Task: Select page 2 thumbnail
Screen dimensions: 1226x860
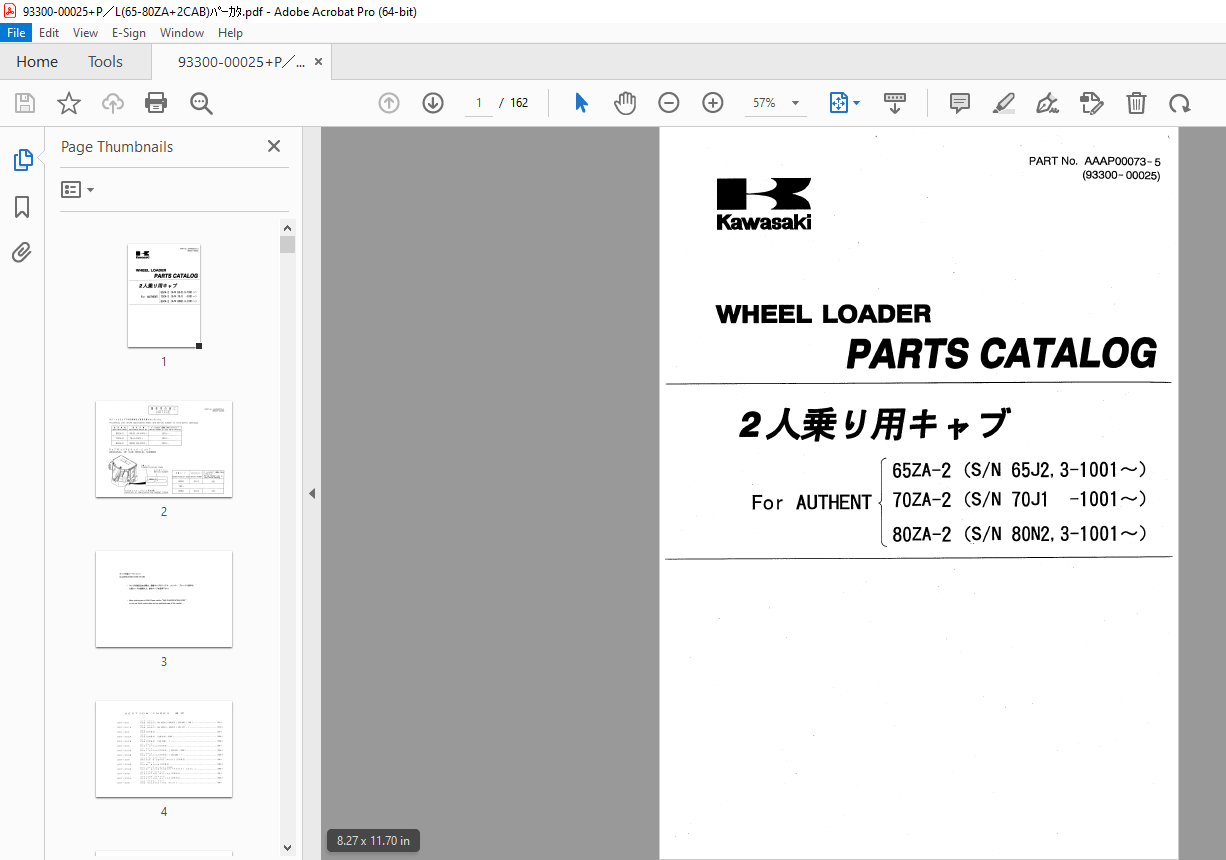Action: (164, 449)
